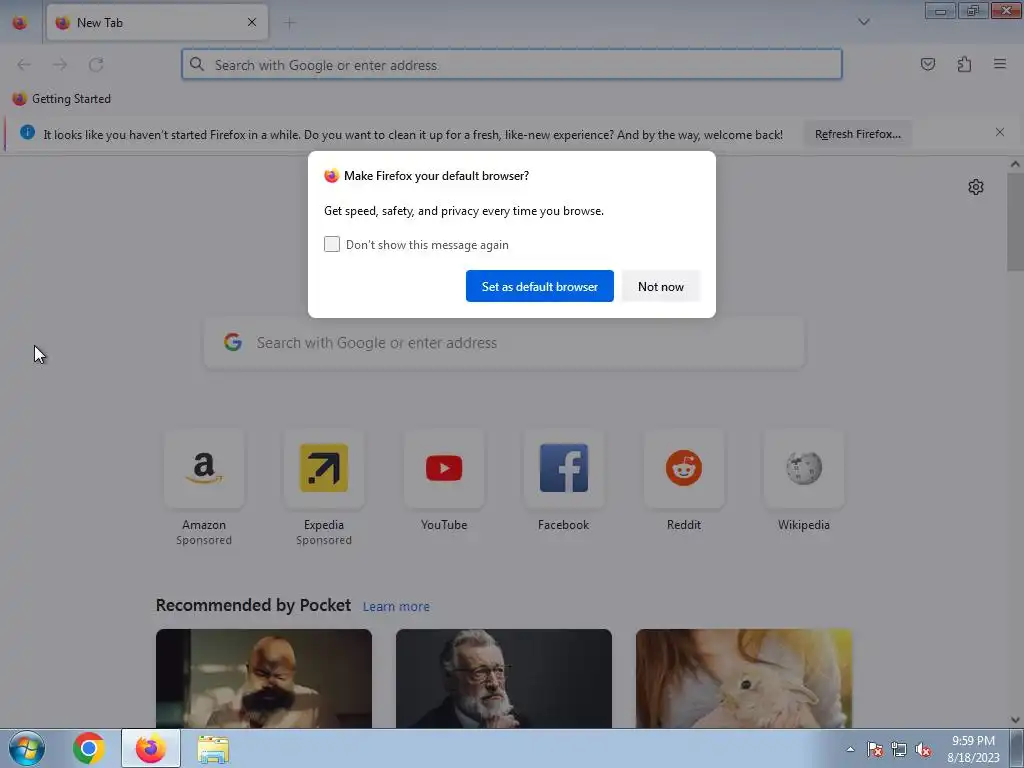This screenshot has height=768, width=1024.
Task: Click the address bar magnifier icon
Action: coord(197,64)
